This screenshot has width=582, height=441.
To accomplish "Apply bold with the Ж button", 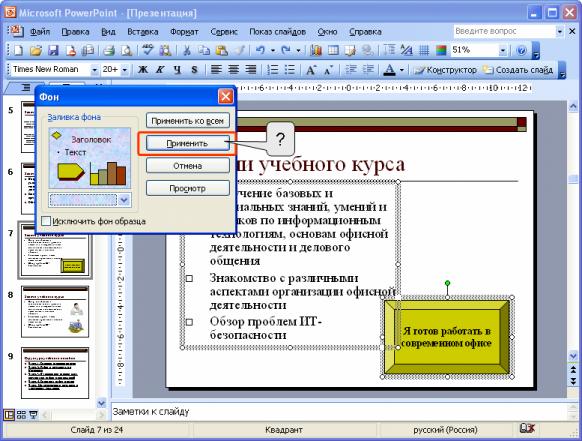I will [143, 69].
